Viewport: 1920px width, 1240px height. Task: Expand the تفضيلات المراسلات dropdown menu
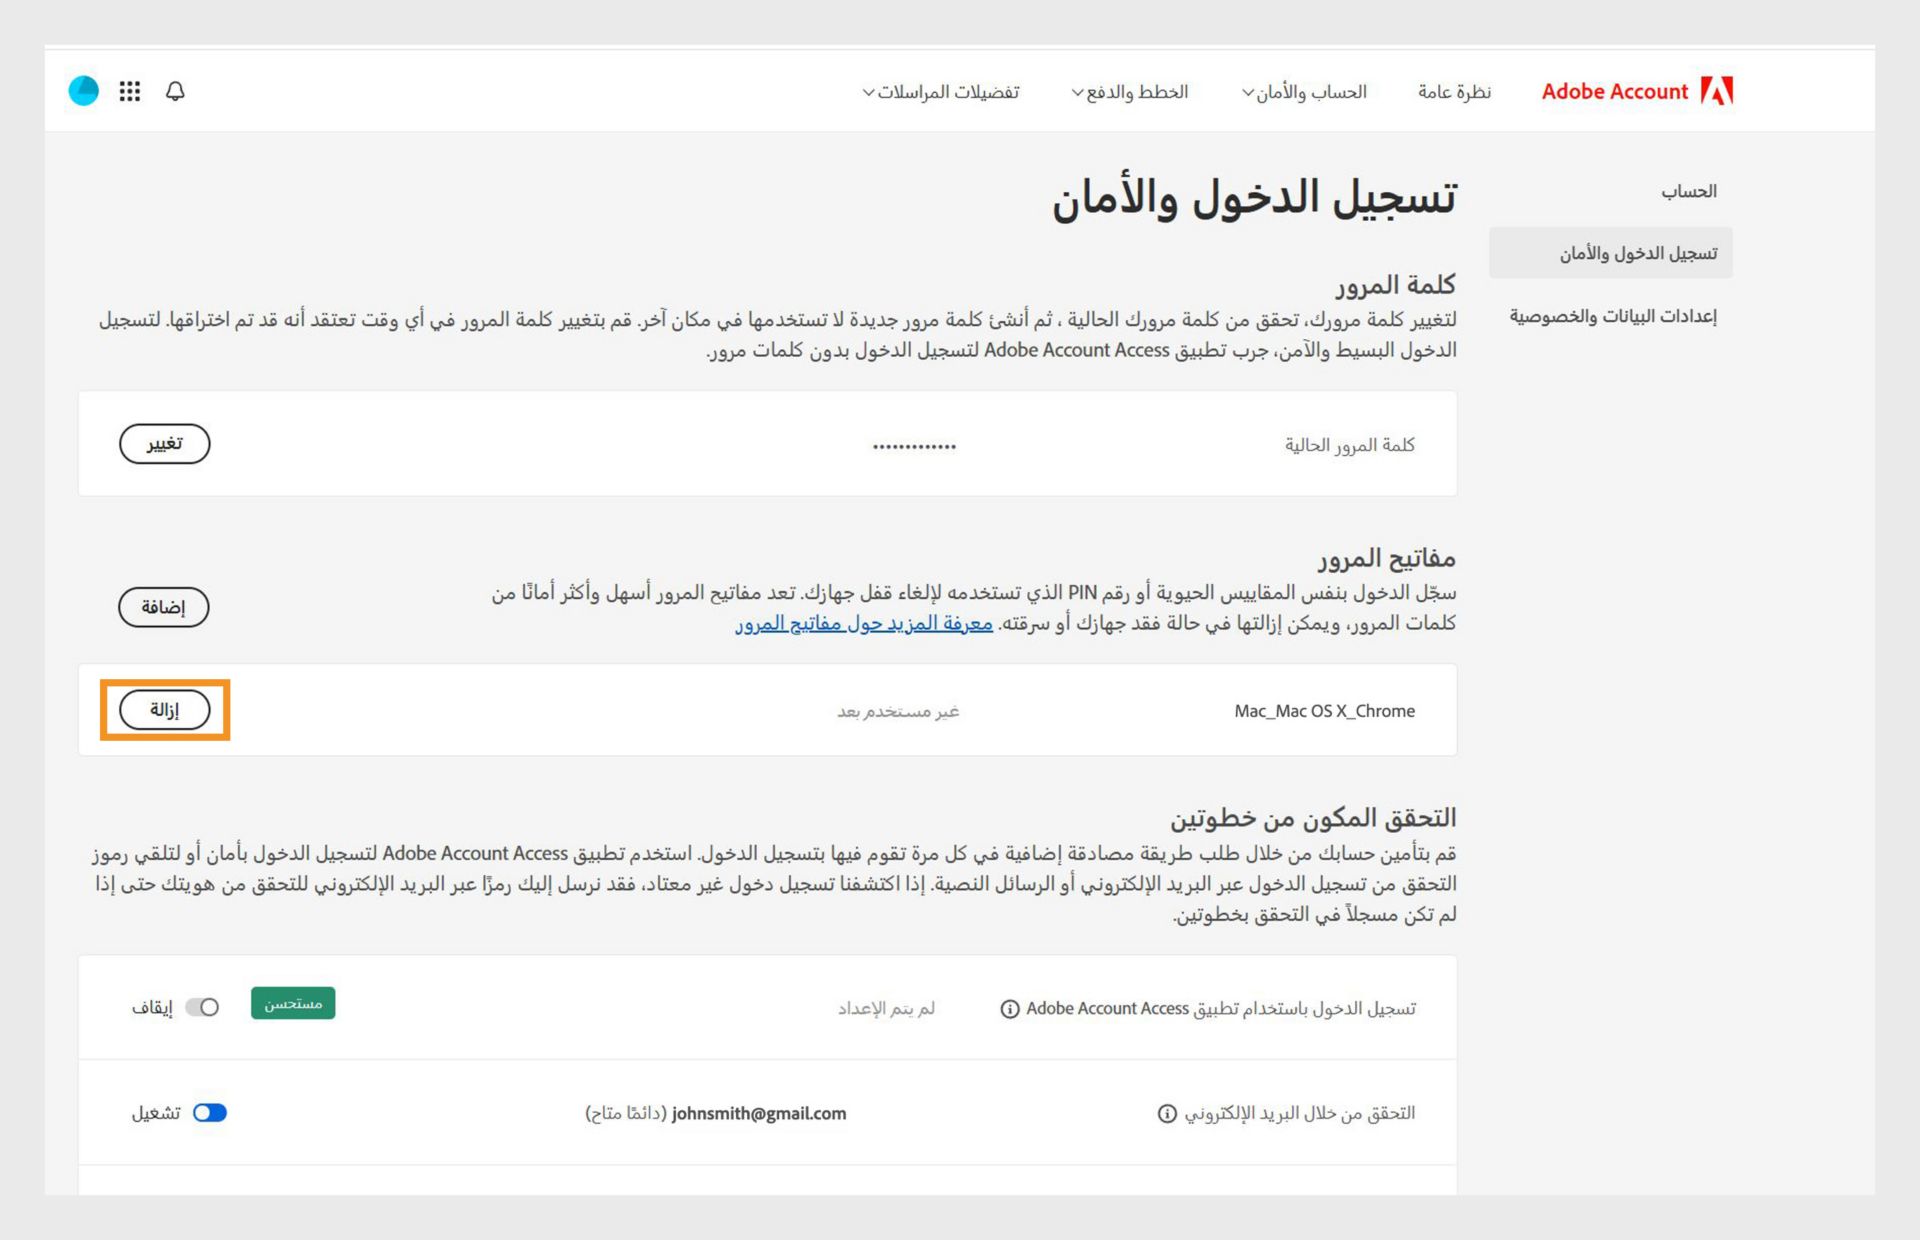(x=940, y=92)
